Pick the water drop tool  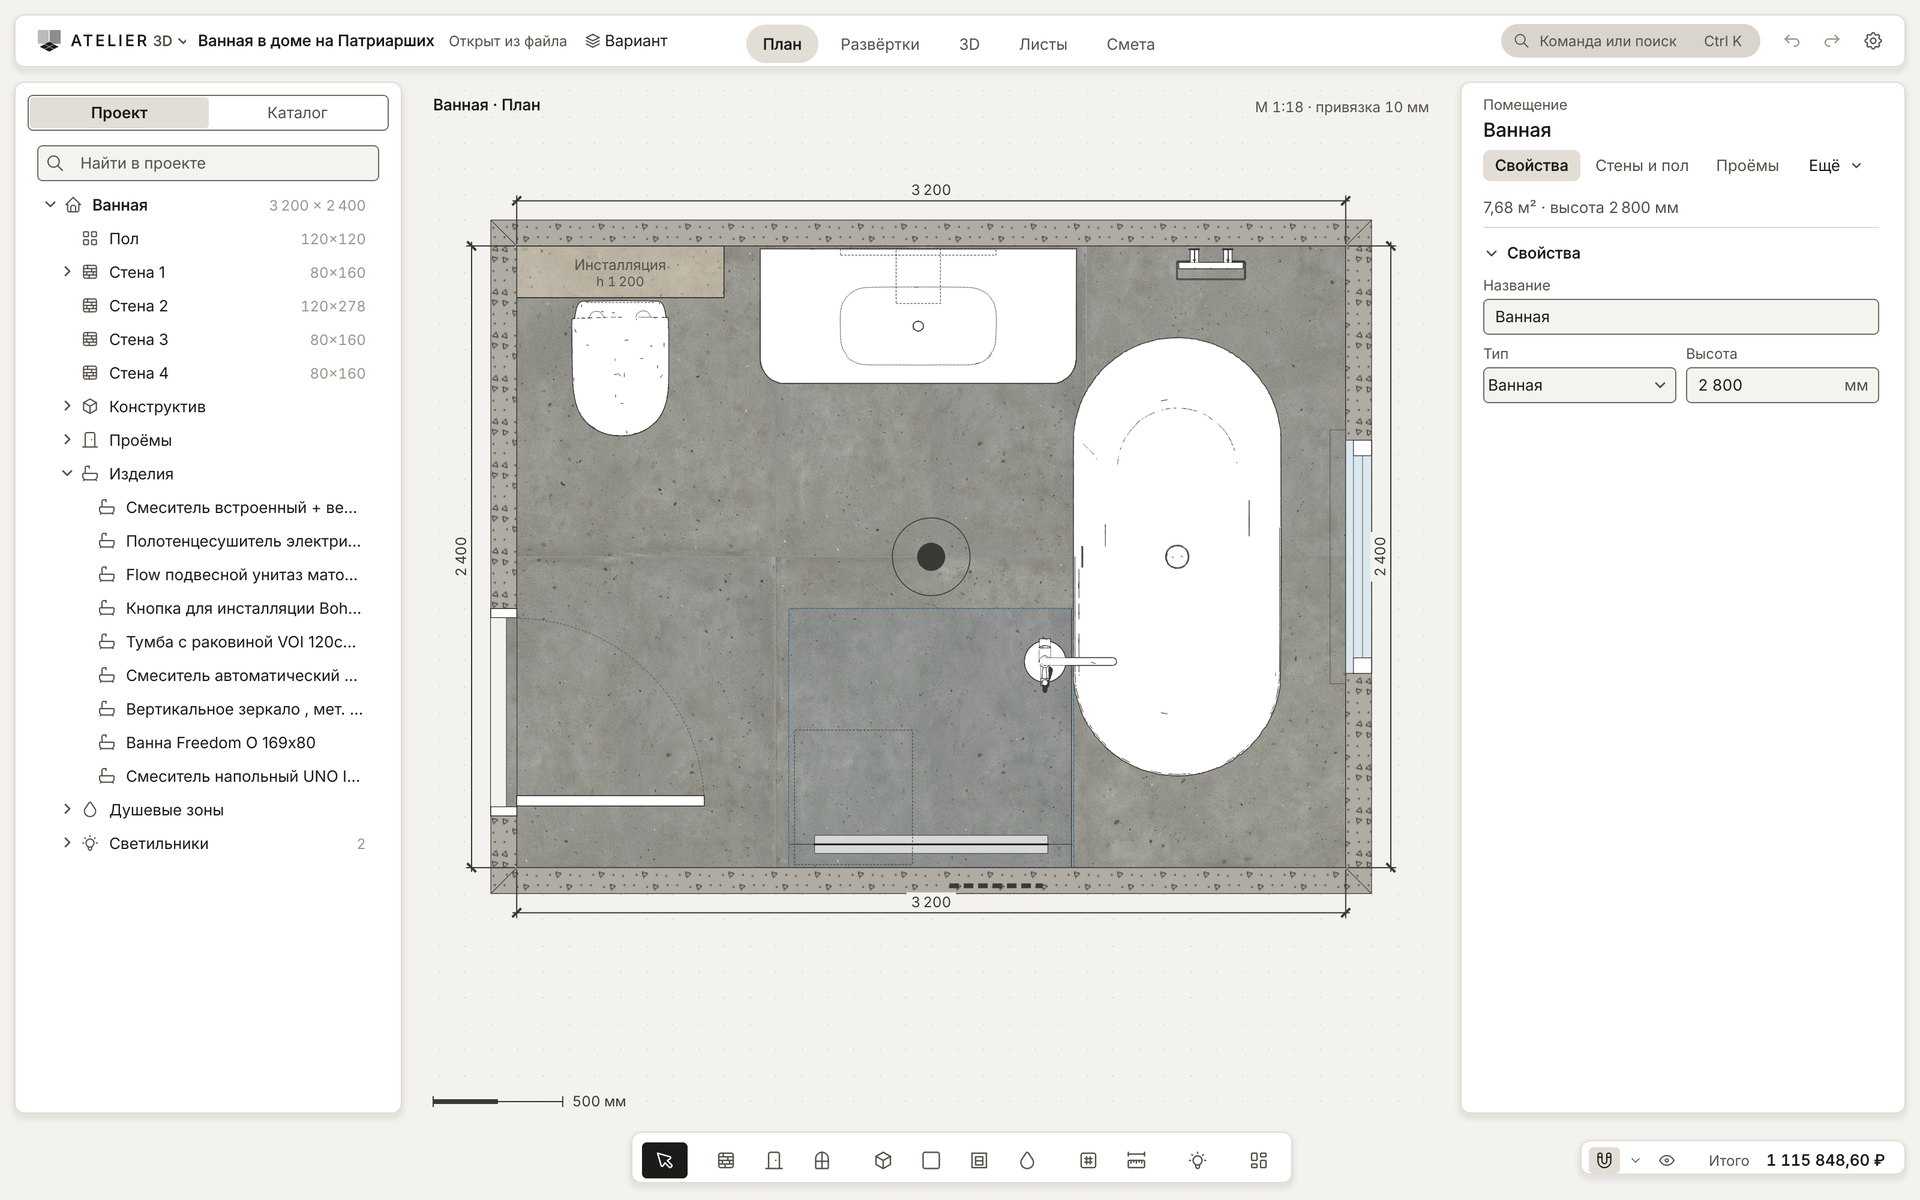pos(1027,1160)
